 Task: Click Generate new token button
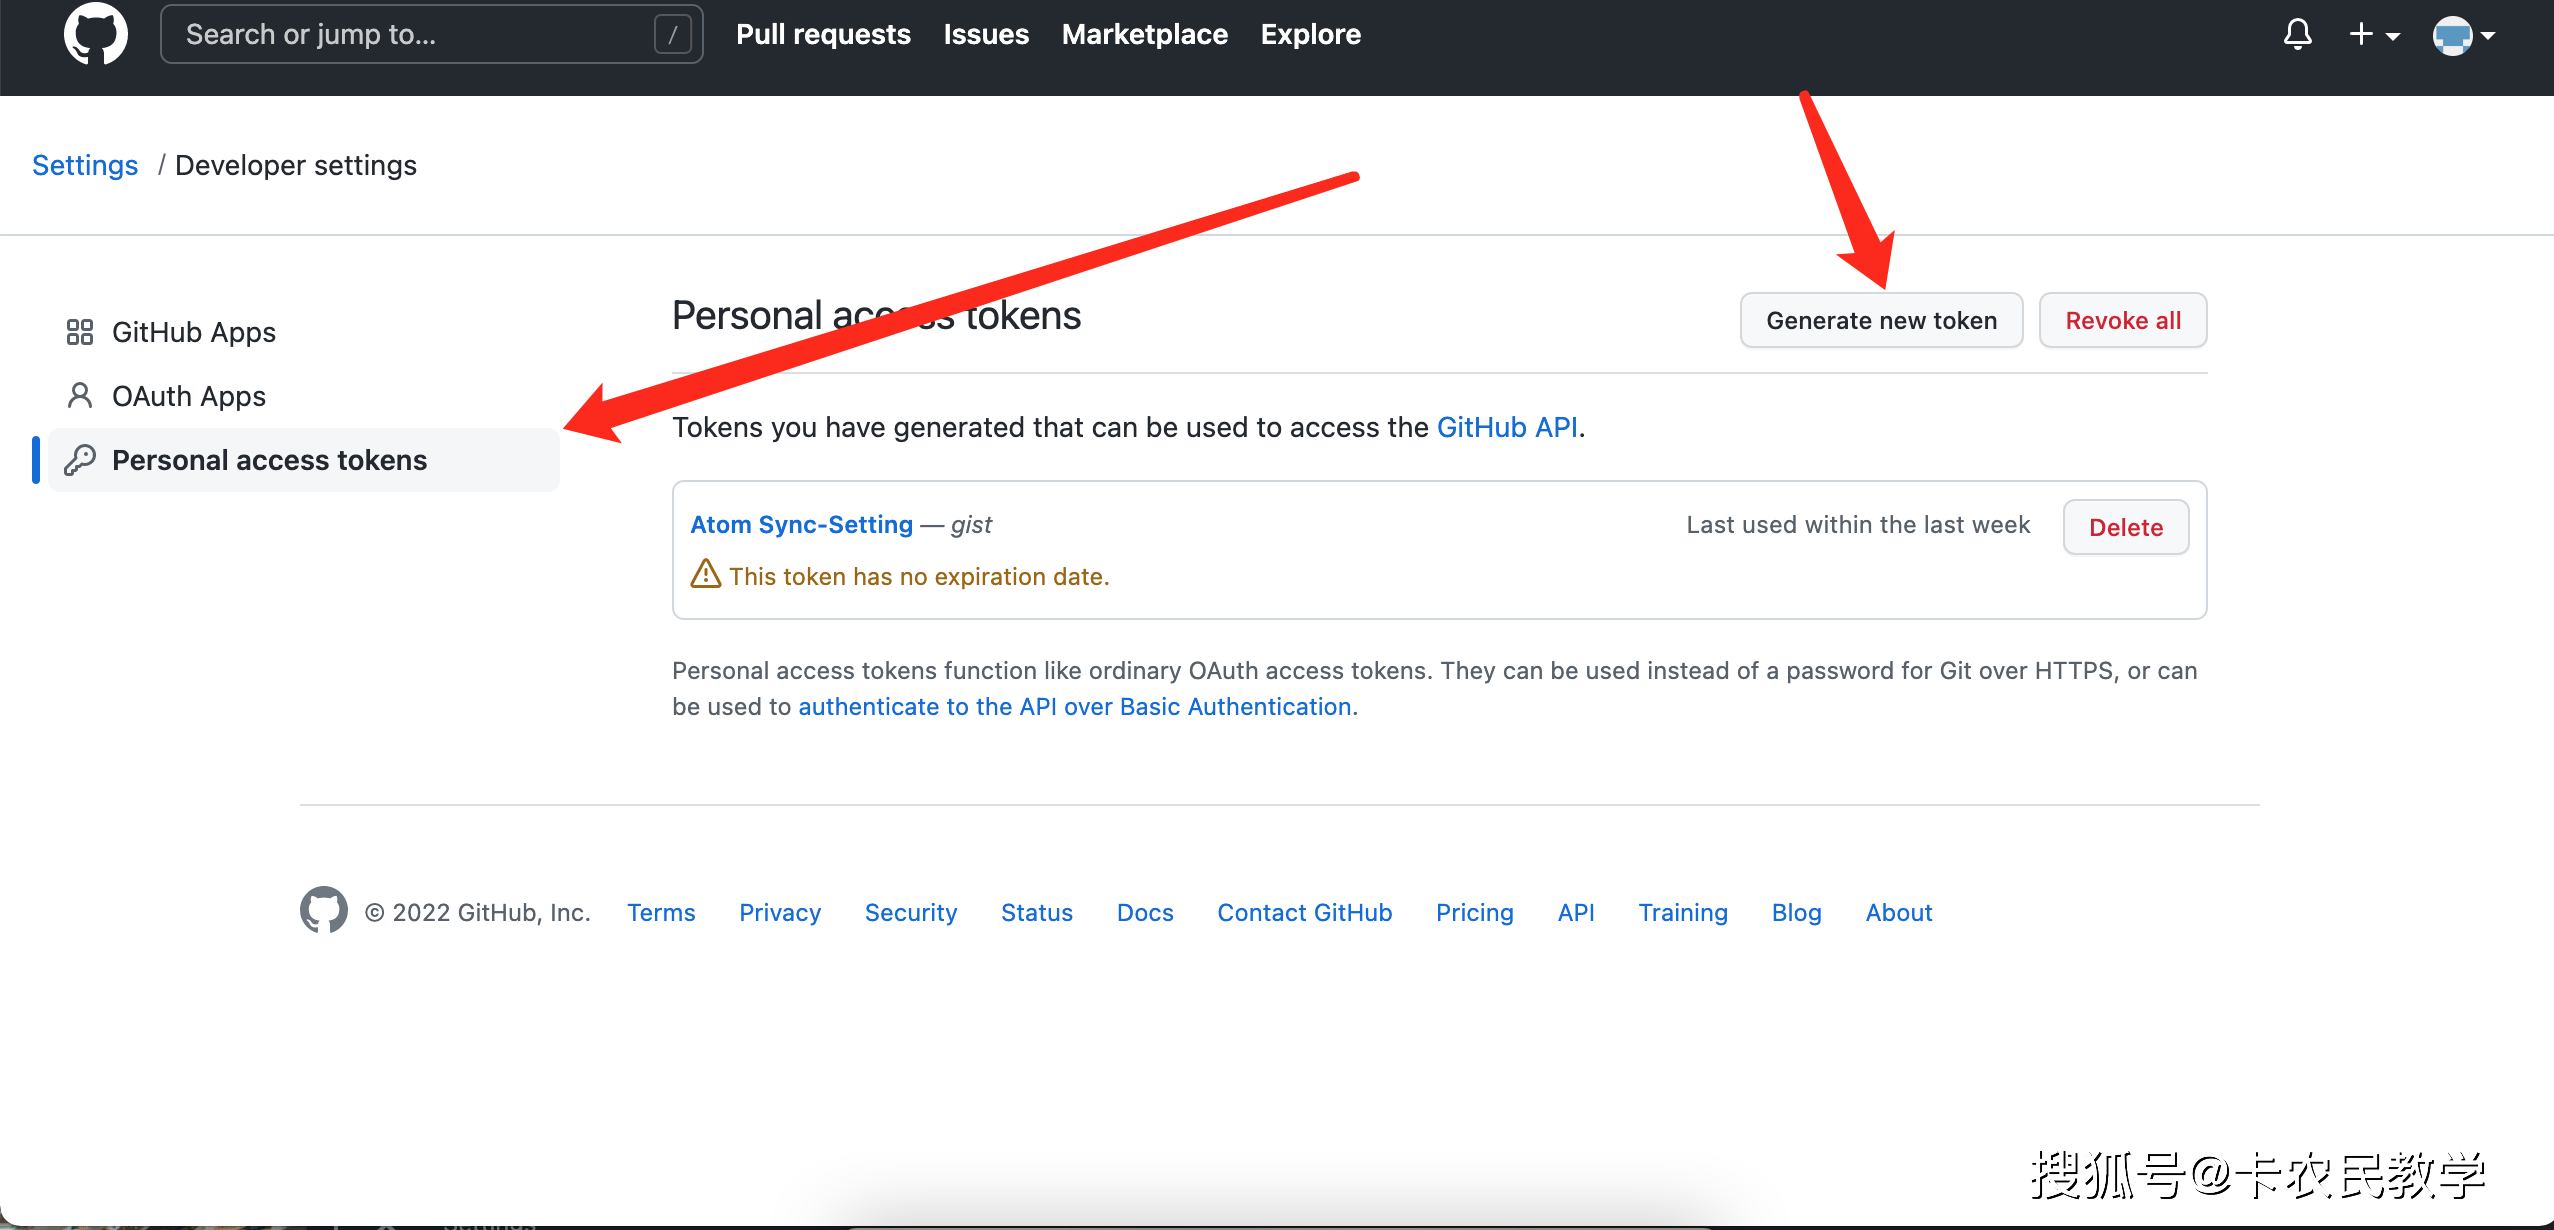coord(1881,320)
